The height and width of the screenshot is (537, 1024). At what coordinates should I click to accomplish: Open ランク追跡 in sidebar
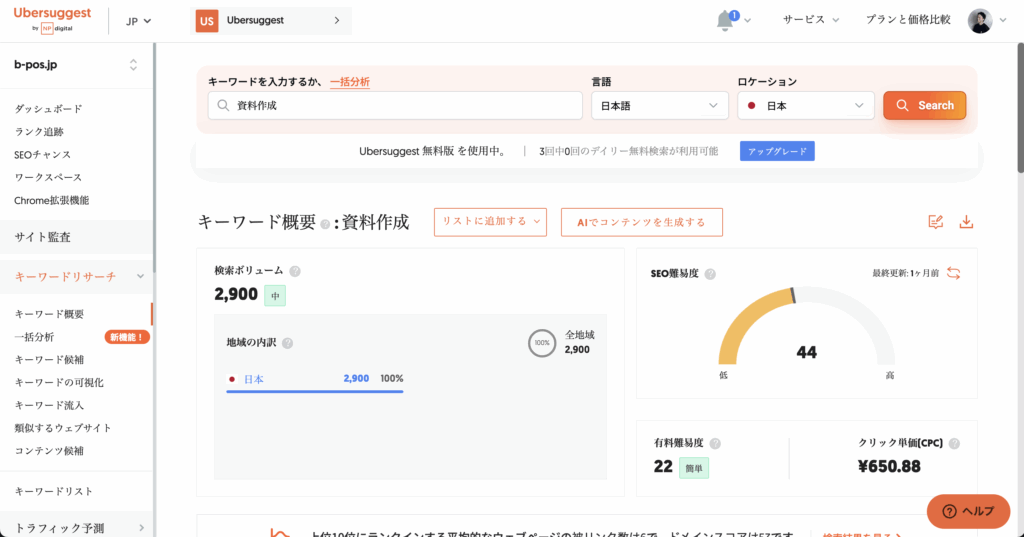click(39, 131)
